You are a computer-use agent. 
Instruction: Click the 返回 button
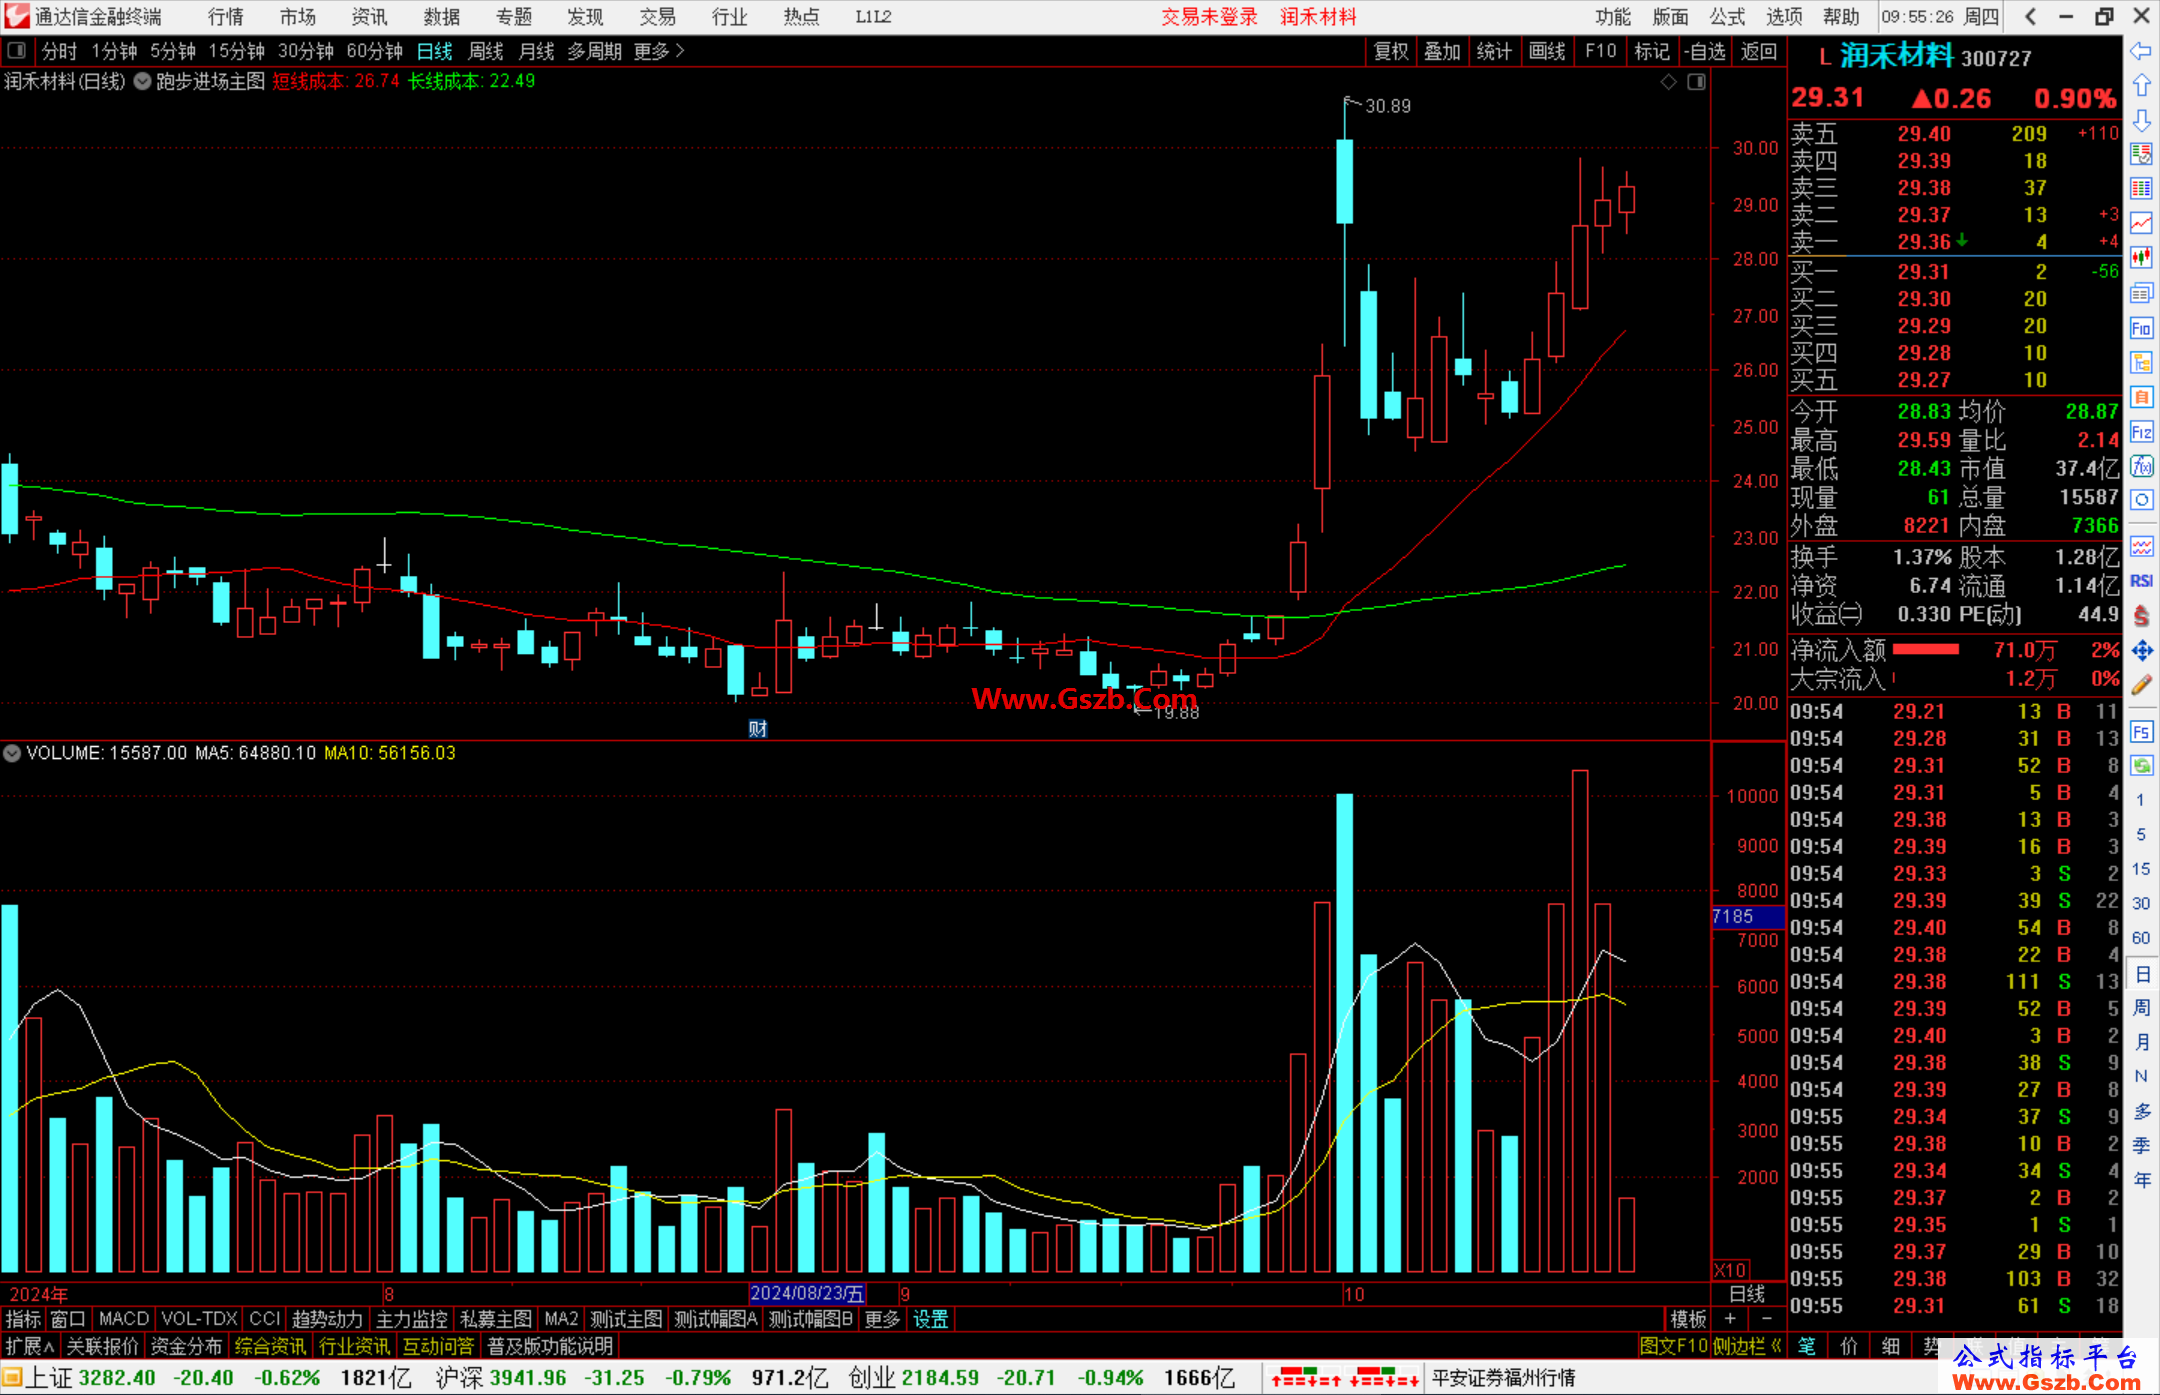[x=1758, y=51]
